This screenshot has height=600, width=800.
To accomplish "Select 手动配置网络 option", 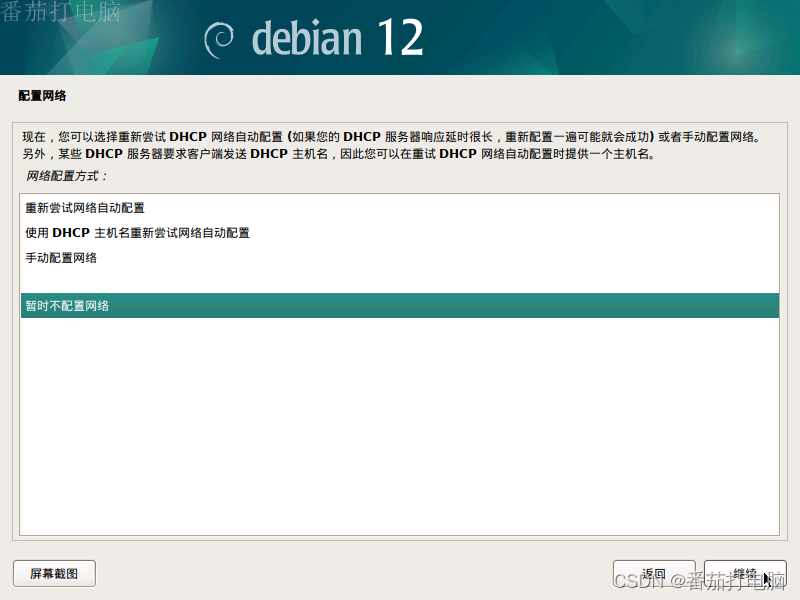I will pos(399,258).
